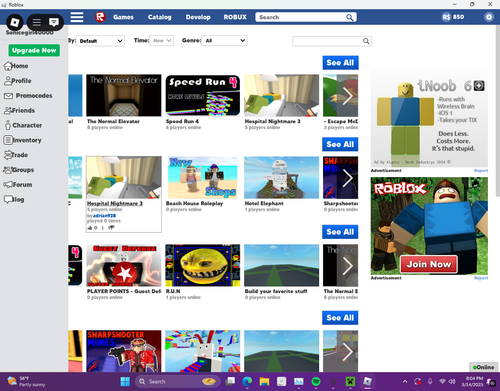Open File Explorer from the taskbar

coord(264,381)
